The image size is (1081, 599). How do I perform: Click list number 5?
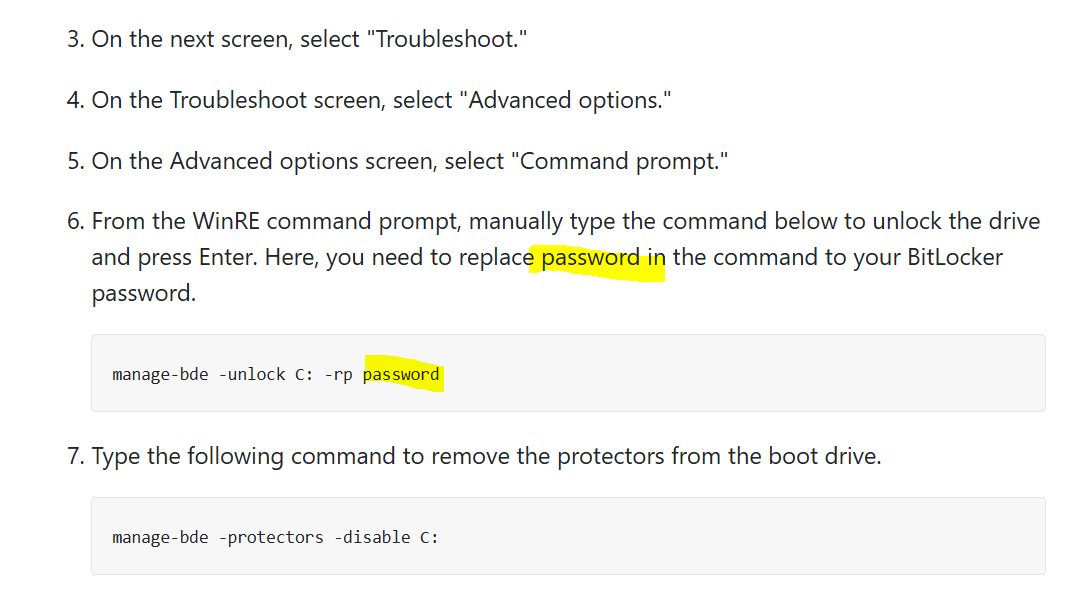[75, 161]
